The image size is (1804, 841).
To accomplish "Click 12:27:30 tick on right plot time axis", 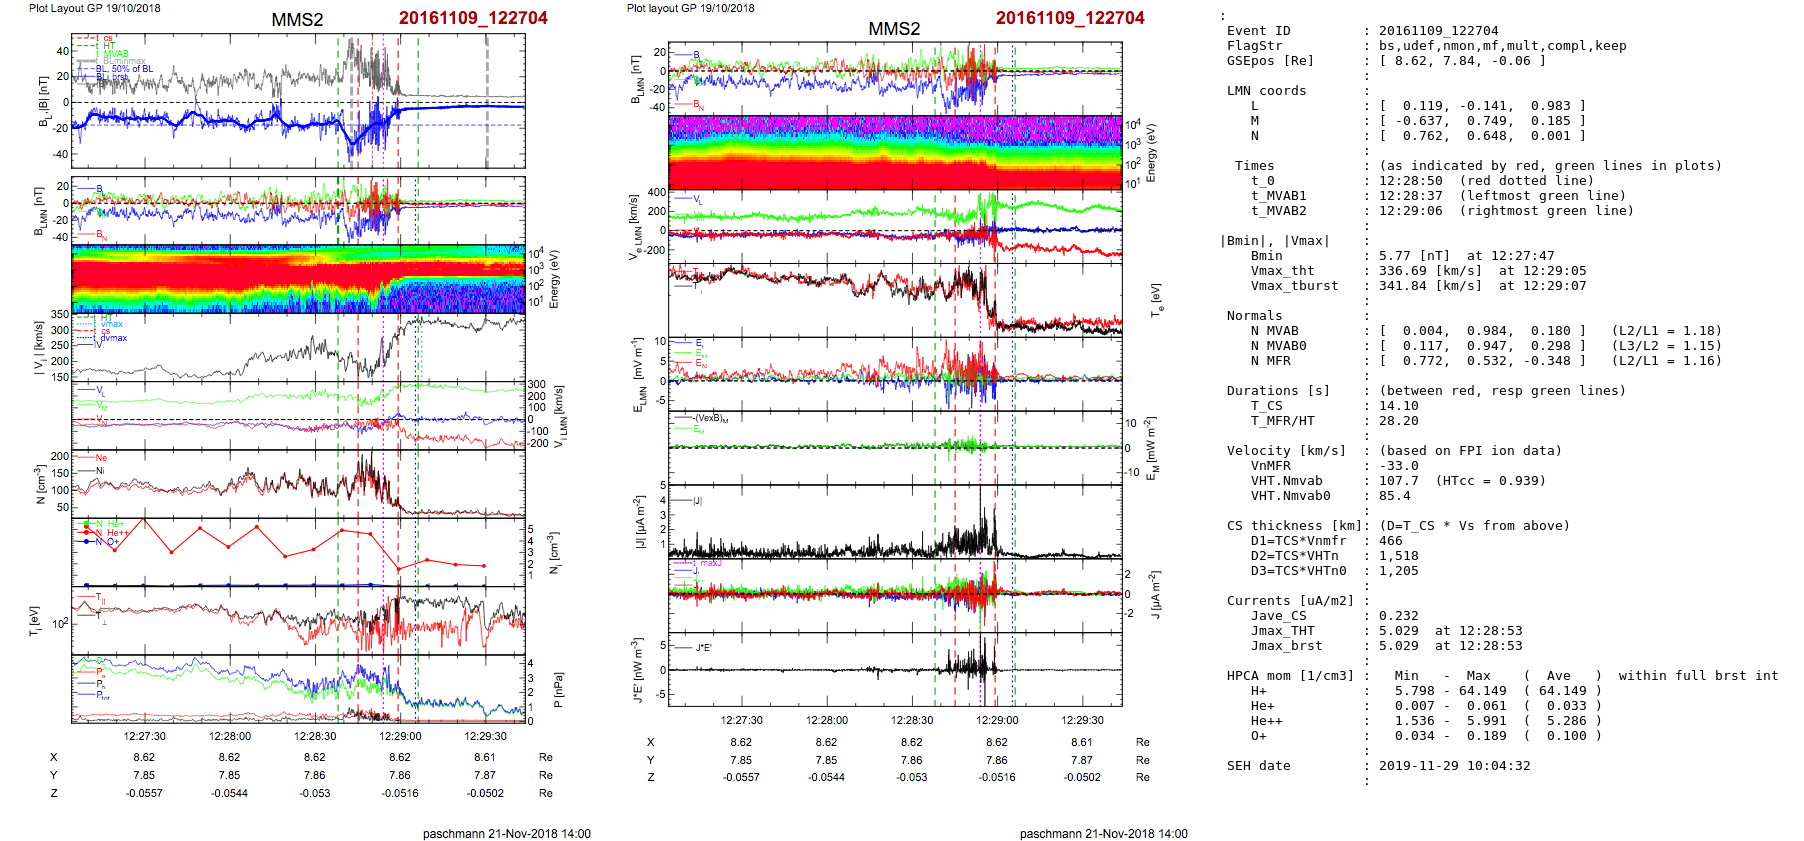I will coord(741,720).
